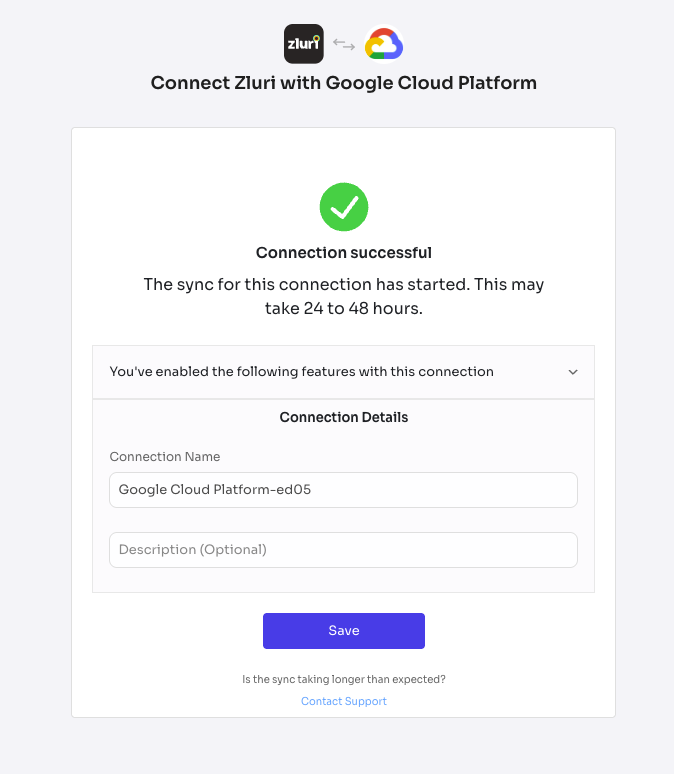The width and height of the screenshot is (674, 774).
Task: Select the 'Google Cloud Platform-ed05' text value
Action: (x=215, y=490)
